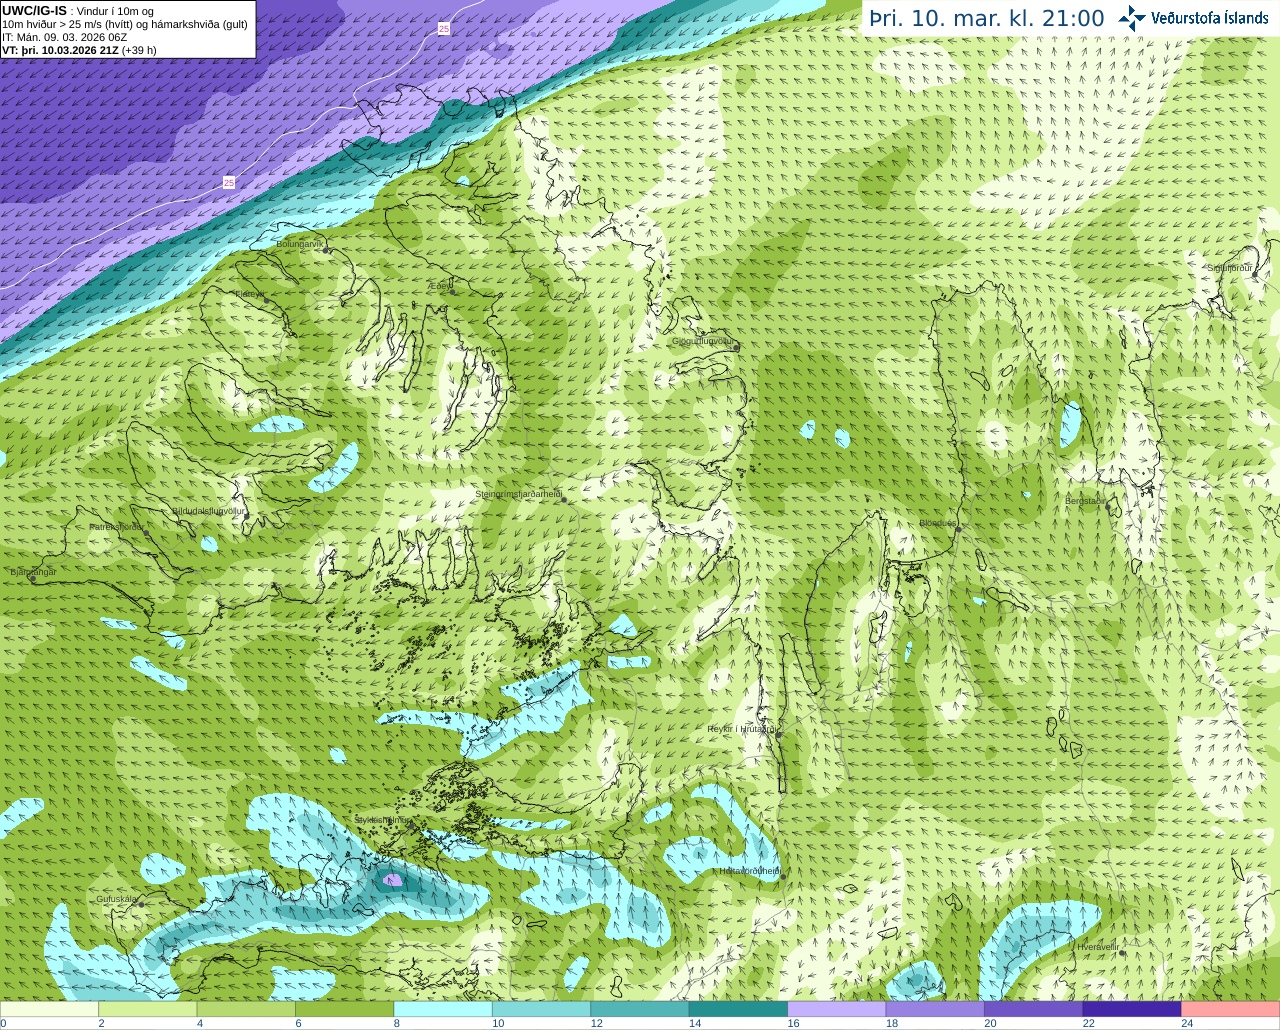Image resolution: width=1280 pixels, height=1030 pixels.
Task: Click the legend tick value '24'
Action: click(1187, 1023)
